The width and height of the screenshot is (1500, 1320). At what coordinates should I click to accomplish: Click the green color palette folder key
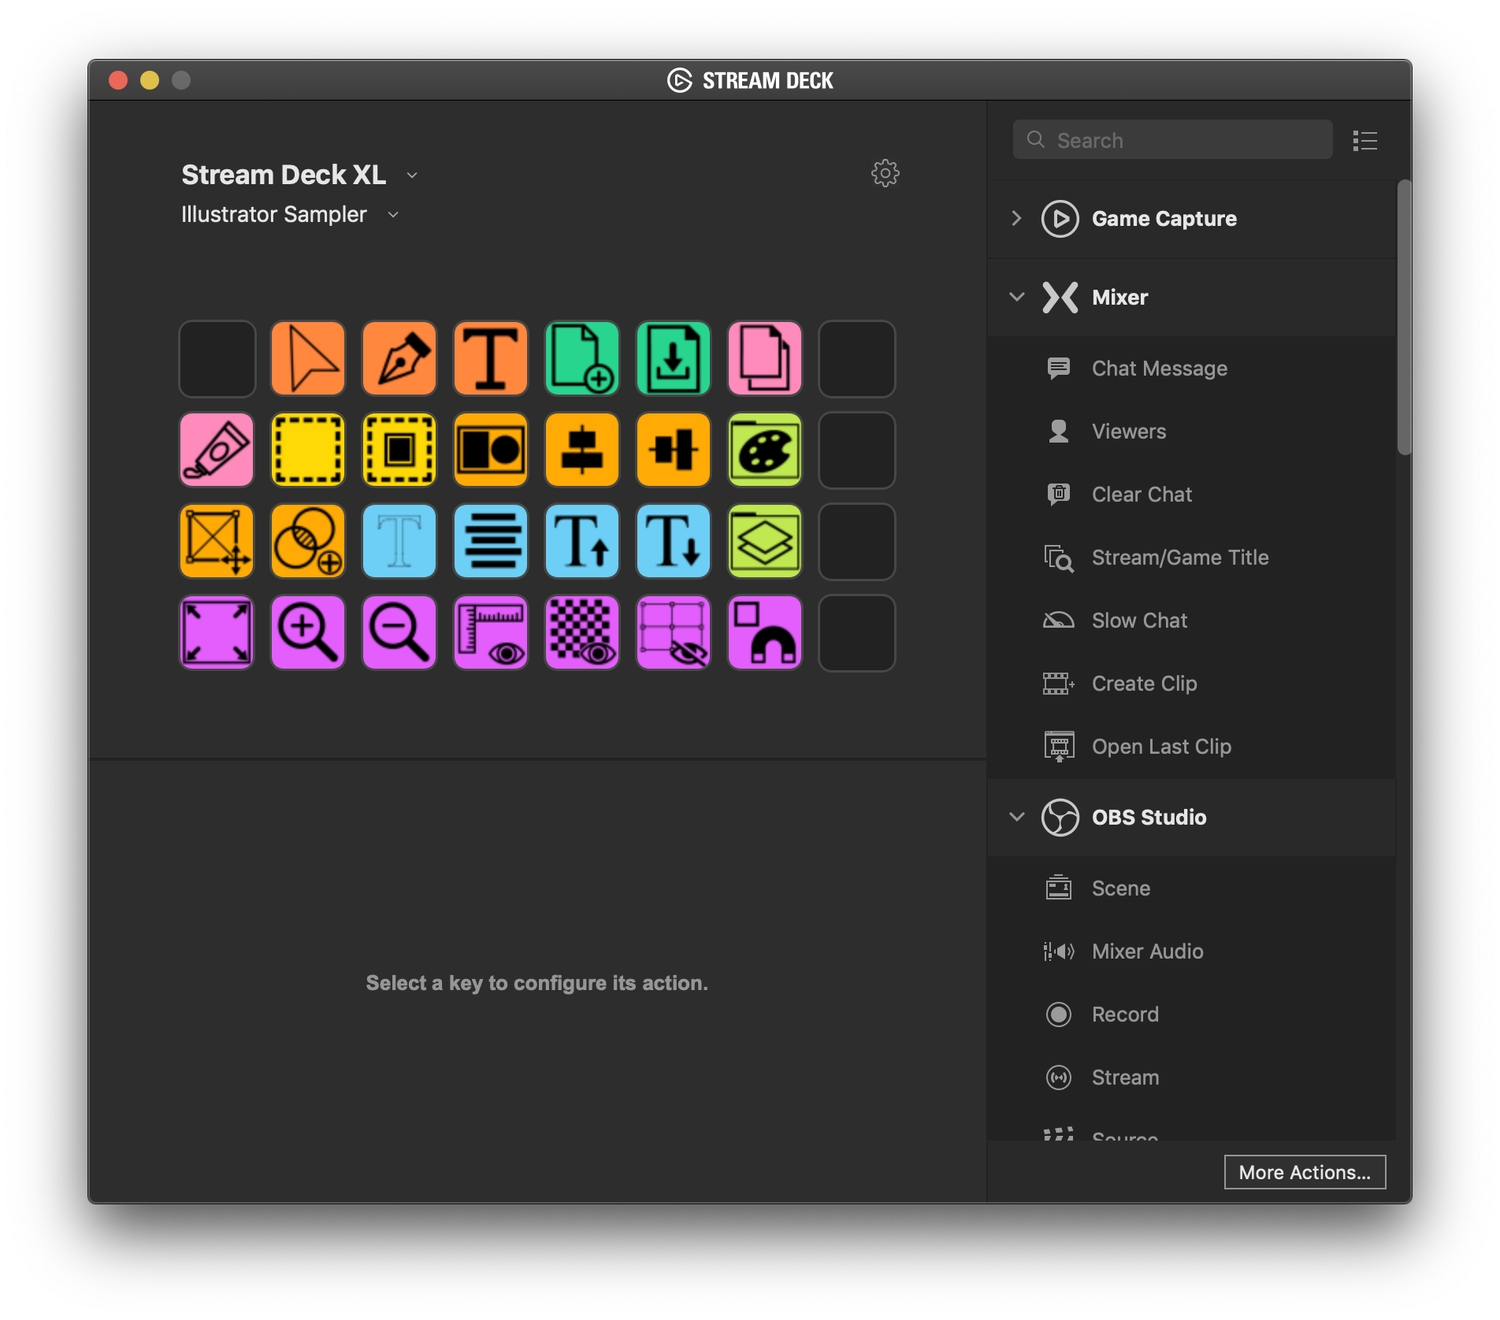pos(765,450)
